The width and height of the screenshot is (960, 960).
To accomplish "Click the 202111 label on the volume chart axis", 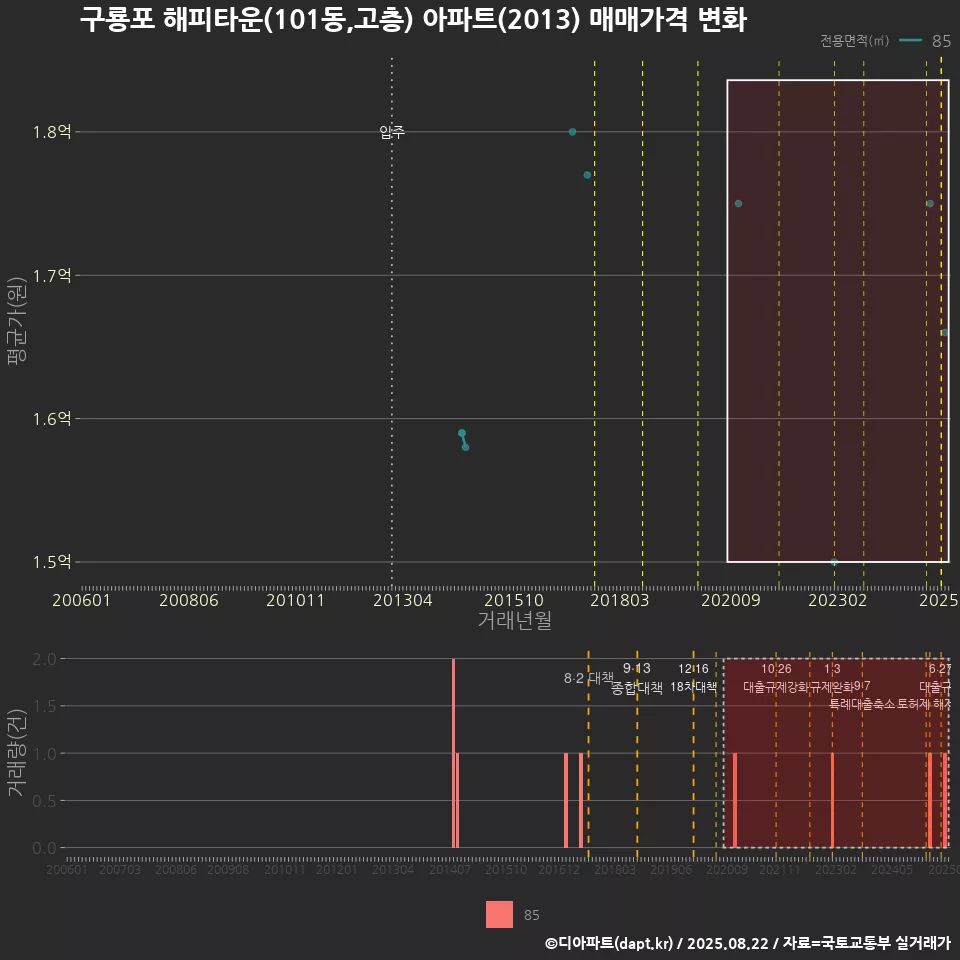I will click(780, 869).
